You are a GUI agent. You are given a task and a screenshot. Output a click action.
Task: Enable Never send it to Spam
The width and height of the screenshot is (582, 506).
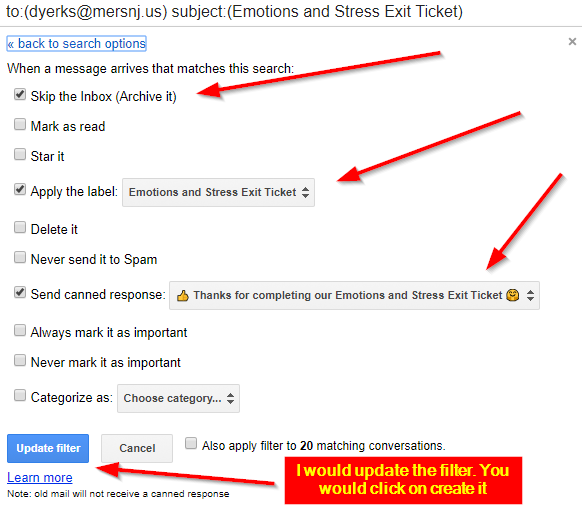tap(20, 257)
